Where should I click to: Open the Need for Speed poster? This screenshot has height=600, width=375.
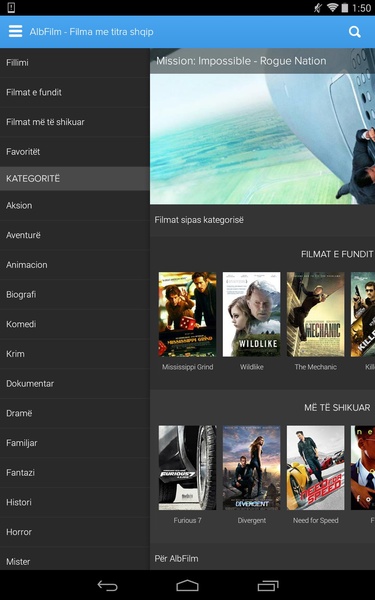pos(316,468)
